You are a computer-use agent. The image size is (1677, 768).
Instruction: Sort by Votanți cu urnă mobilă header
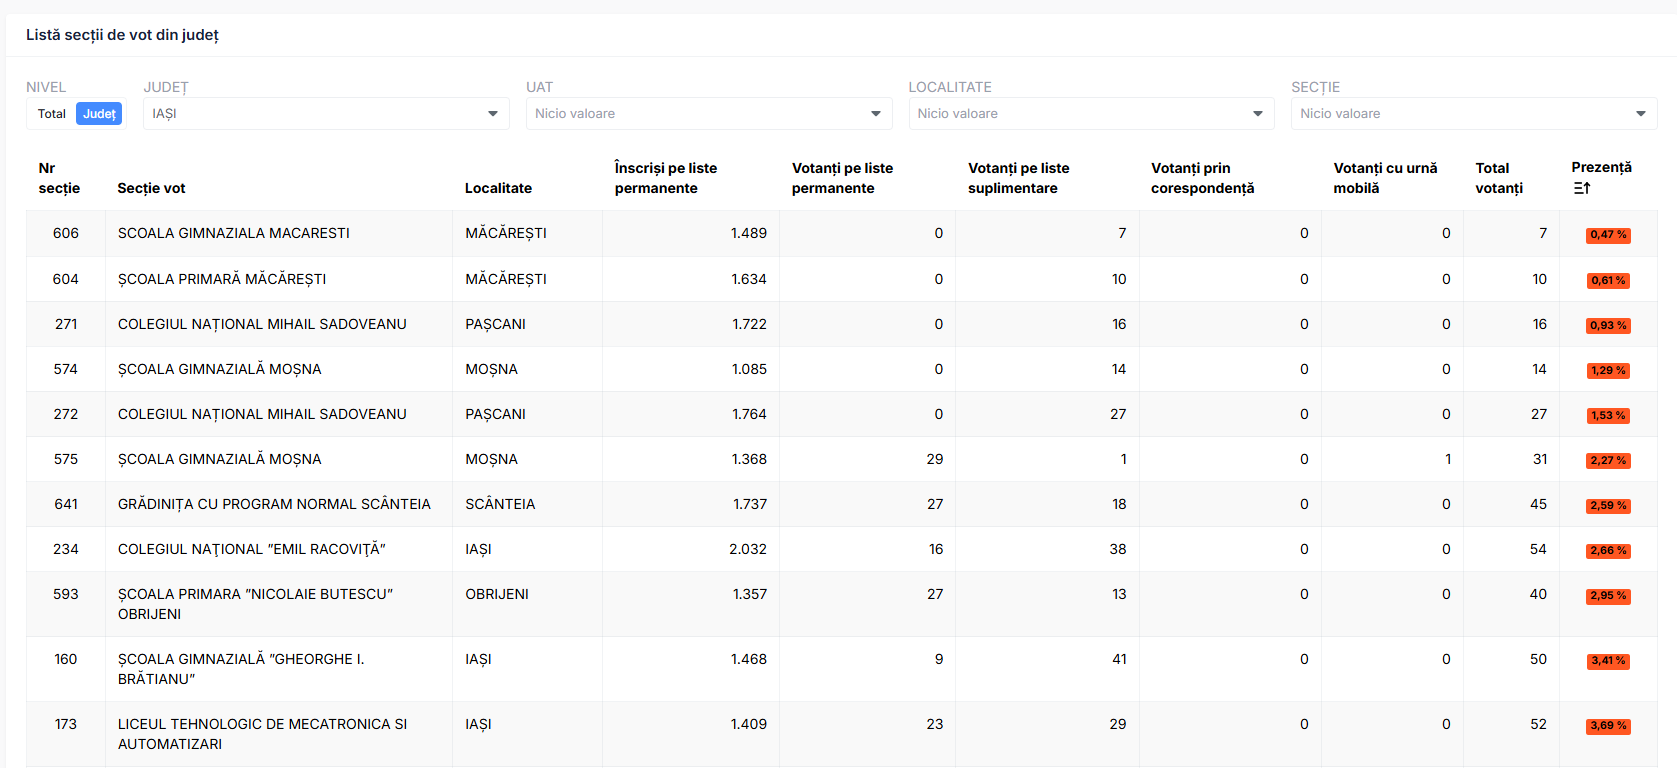click(1385, 178)
